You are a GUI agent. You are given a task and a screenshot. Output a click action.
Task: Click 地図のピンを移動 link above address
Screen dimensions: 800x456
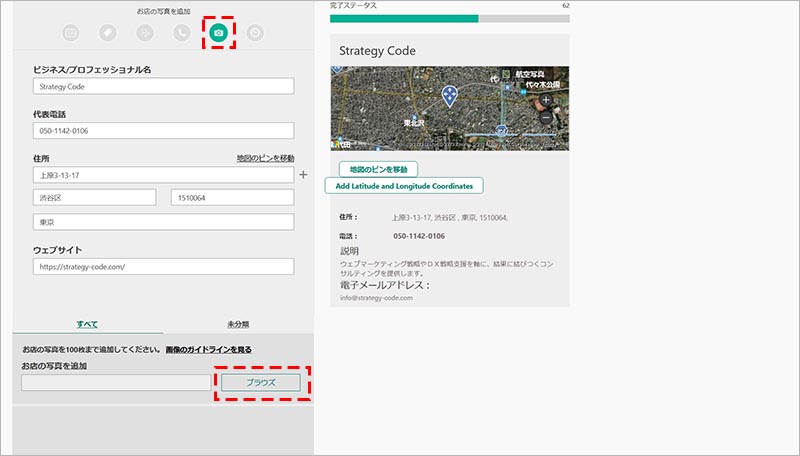point(265,158)
